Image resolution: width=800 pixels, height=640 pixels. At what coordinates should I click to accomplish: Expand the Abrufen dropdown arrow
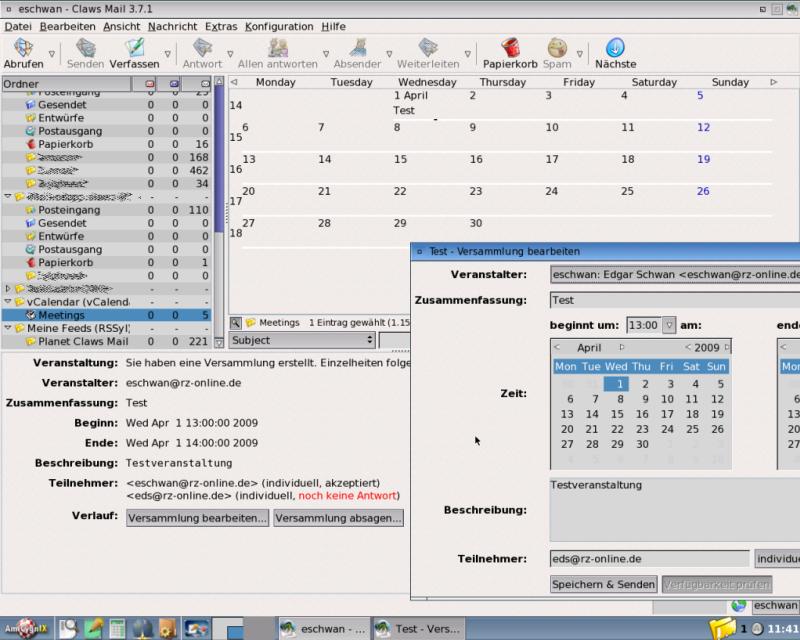click(52, 54)
